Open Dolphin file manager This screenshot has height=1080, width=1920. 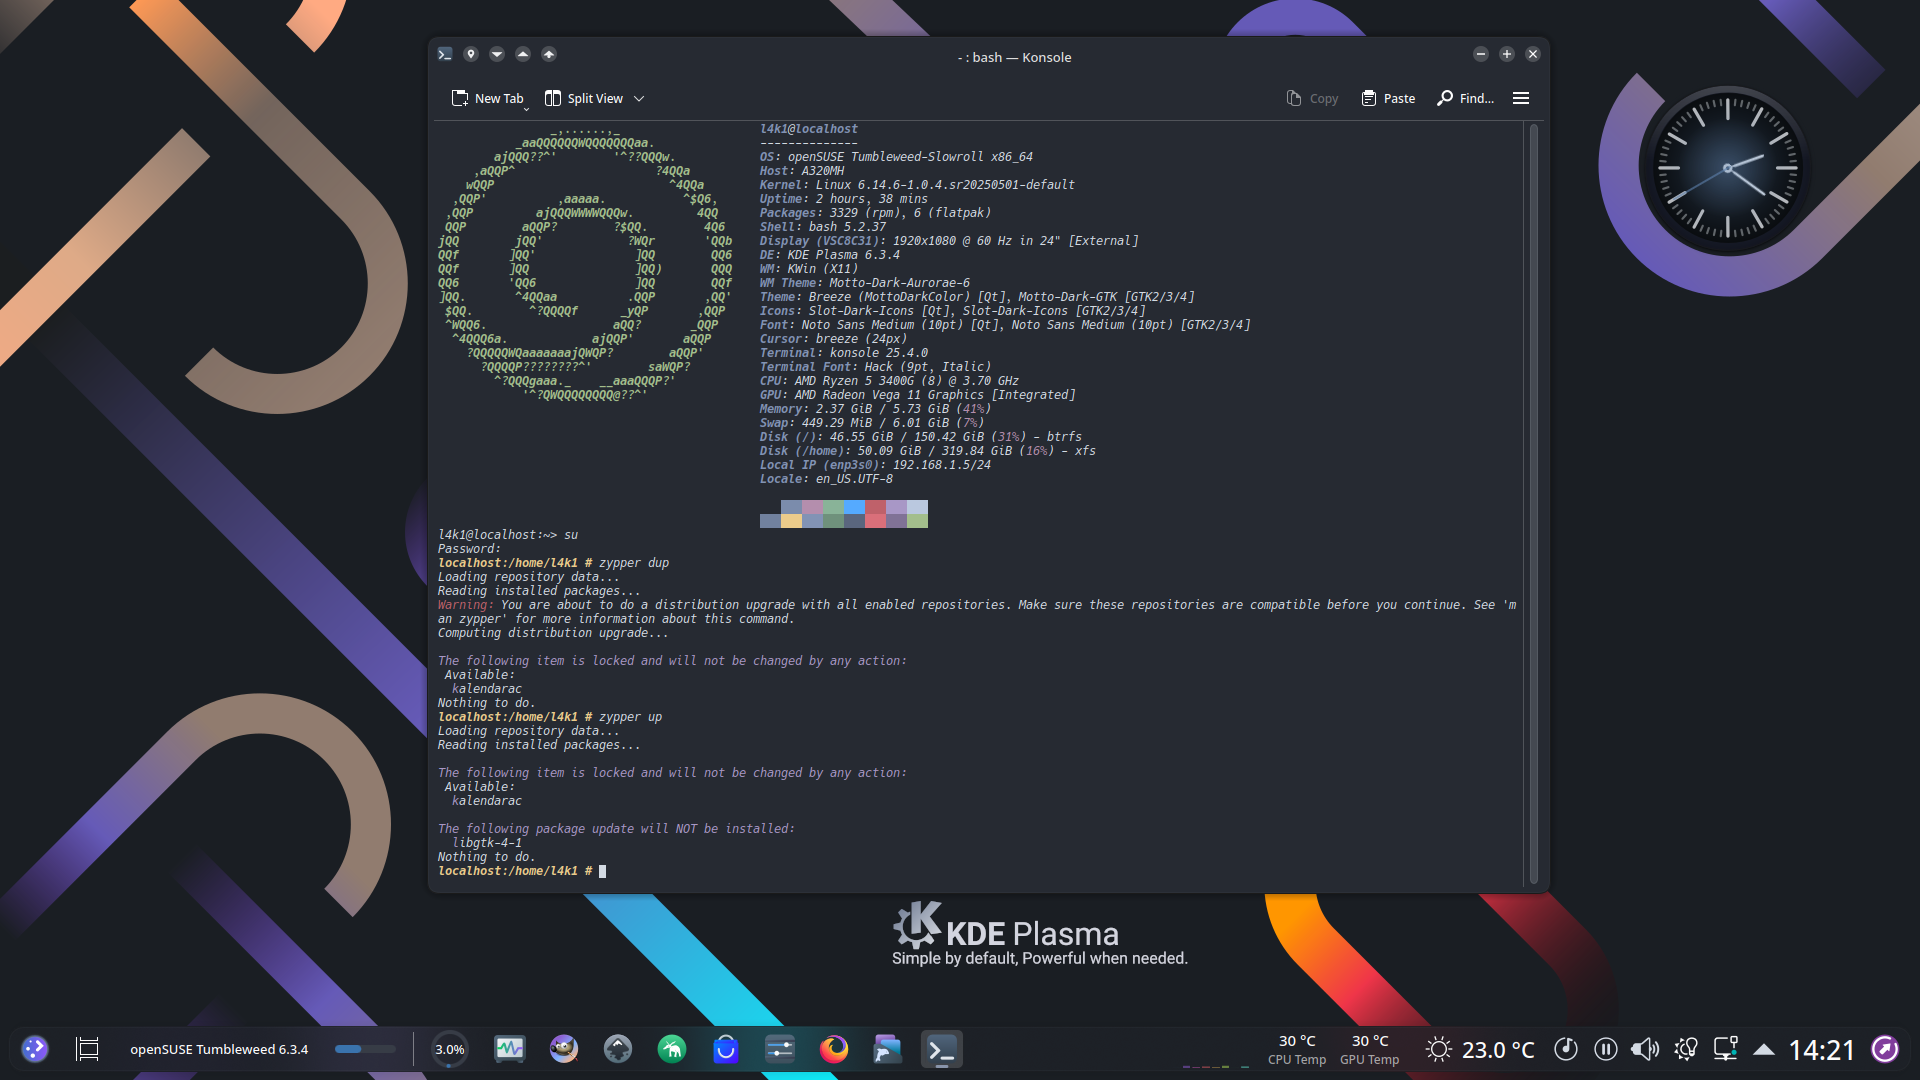[888, 1049]
